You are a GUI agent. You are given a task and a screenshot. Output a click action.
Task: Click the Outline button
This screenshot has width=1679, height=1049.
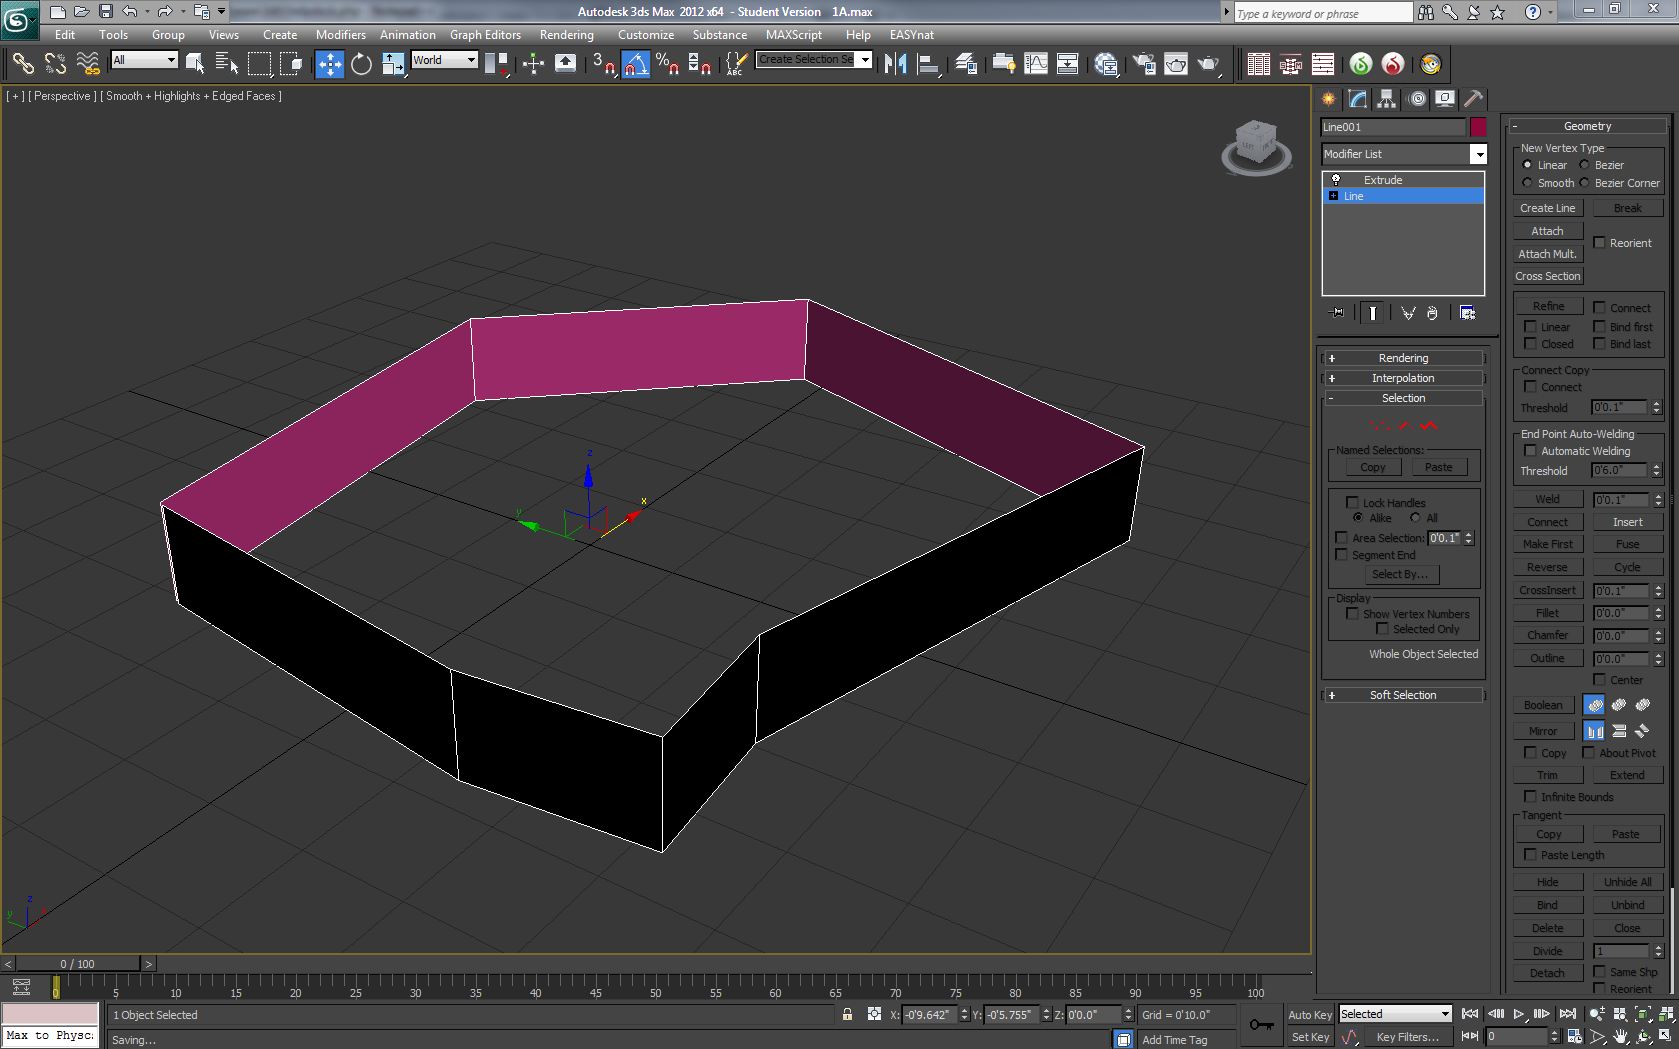(x=1547, y=658)
